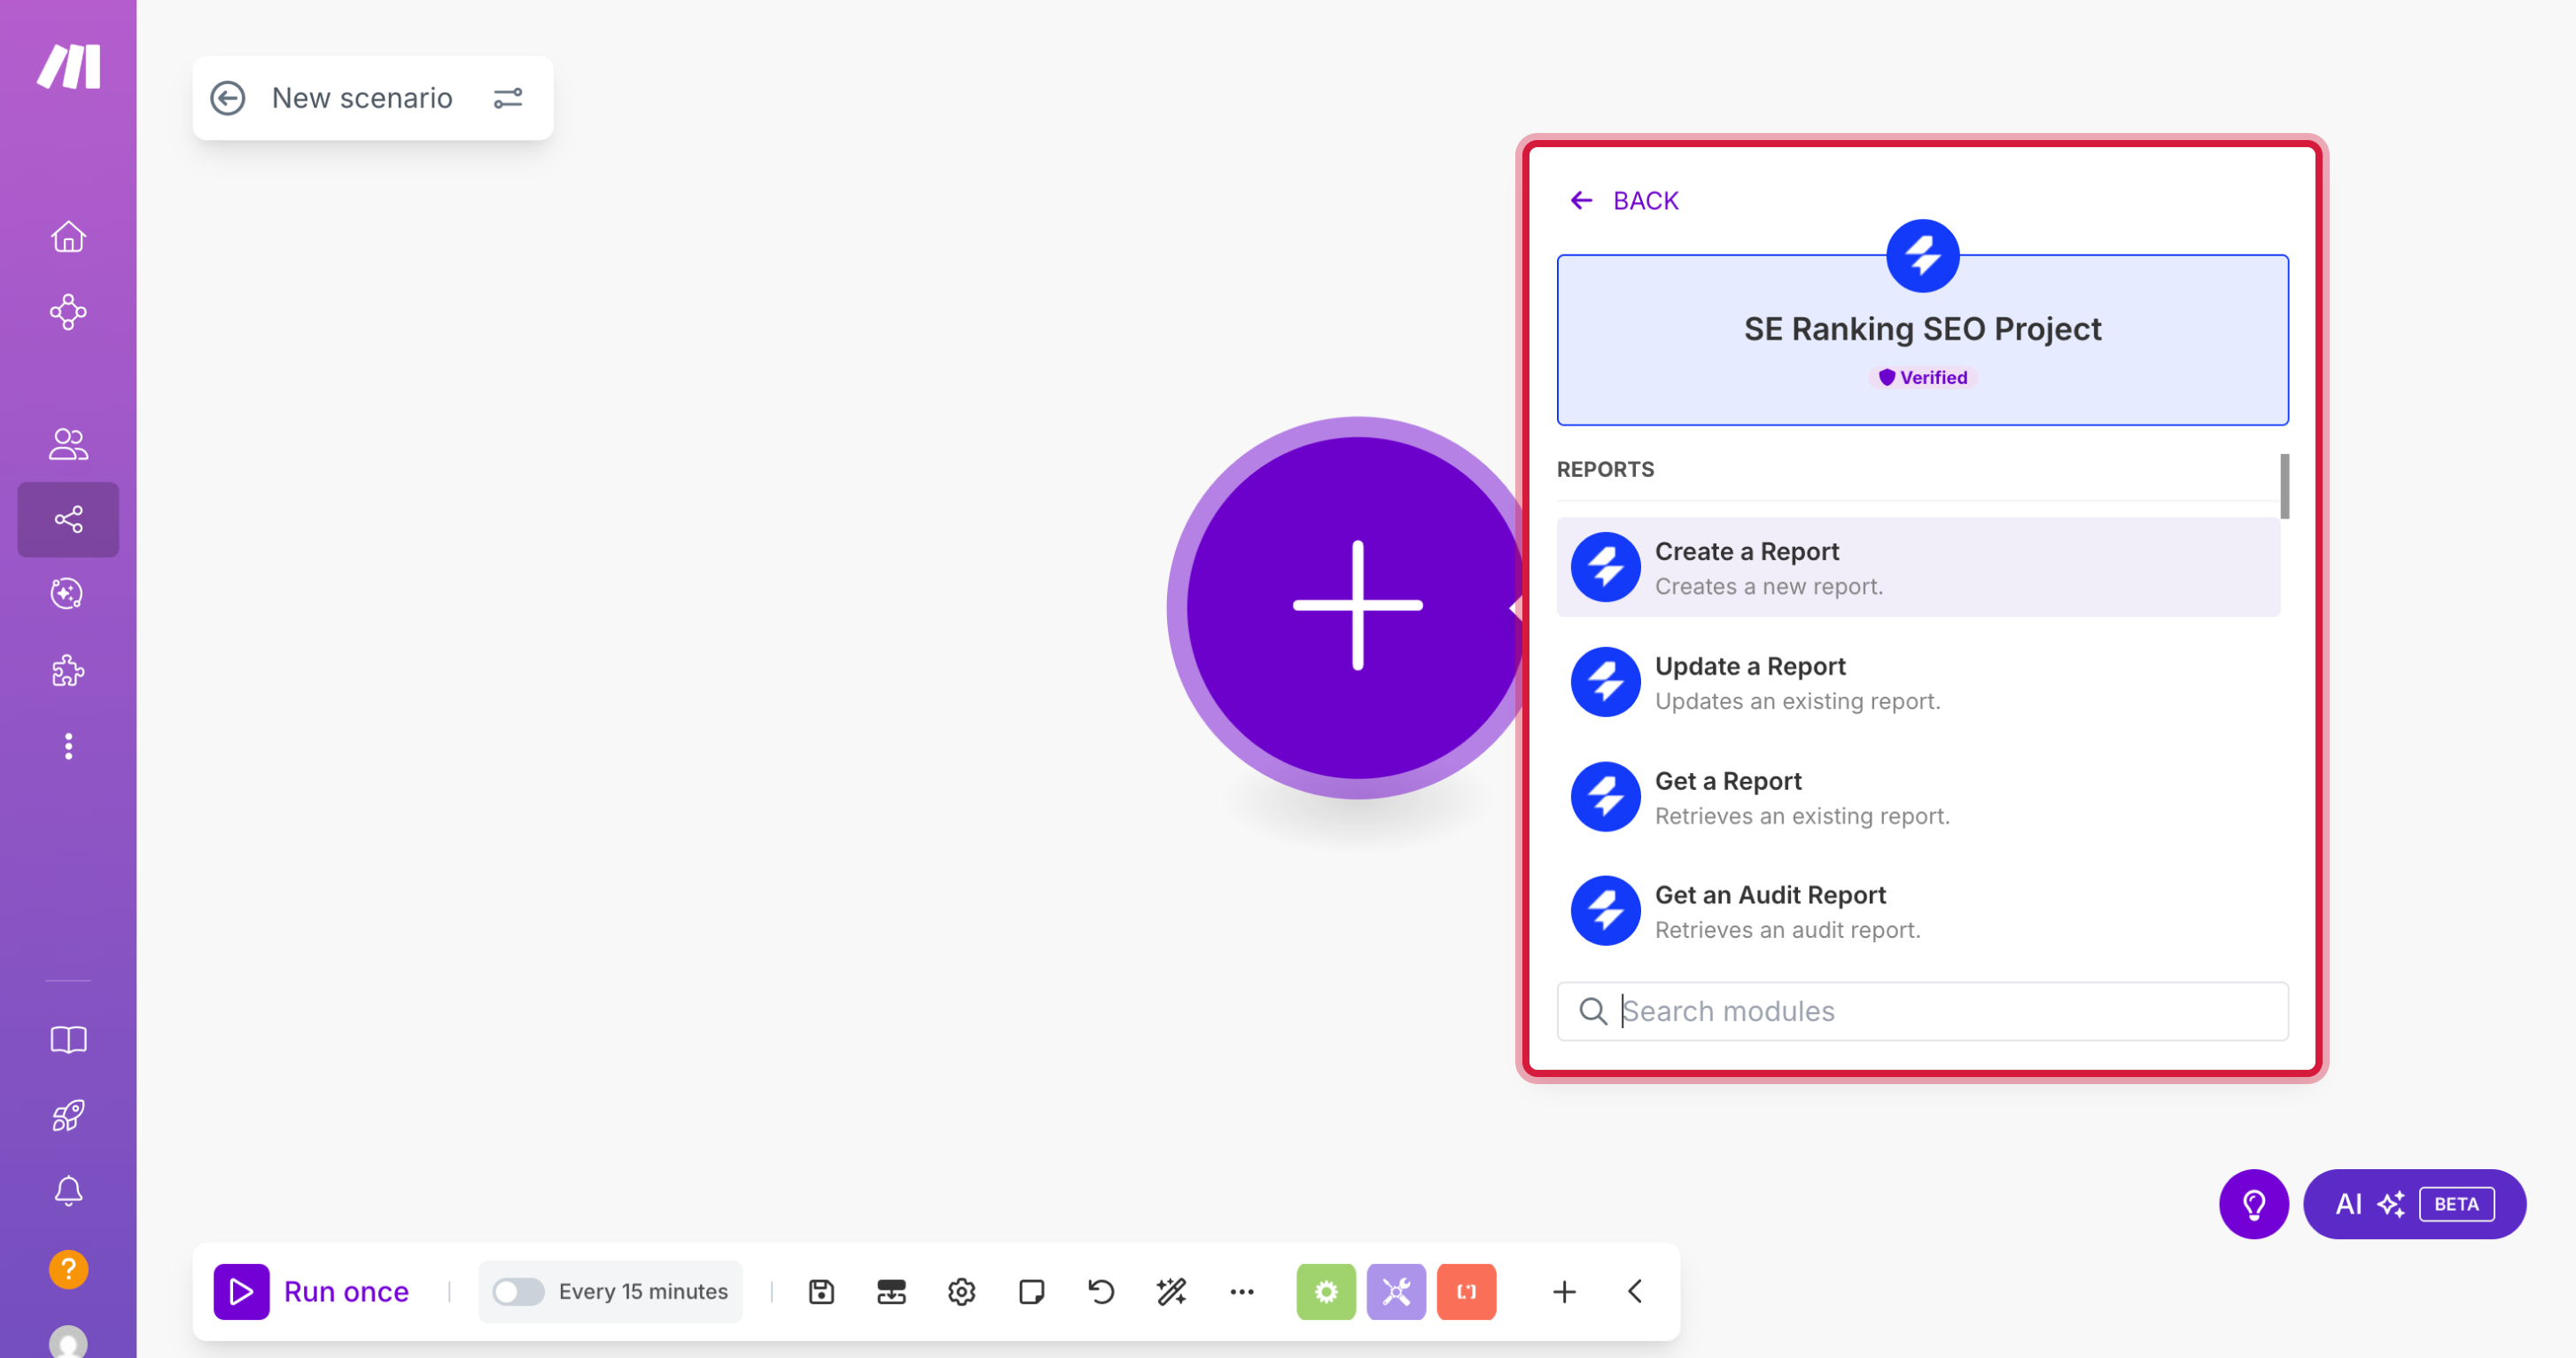2576x1358 pixels.
Task: Open the green Flow control tools
Action: [1325, 1291]
